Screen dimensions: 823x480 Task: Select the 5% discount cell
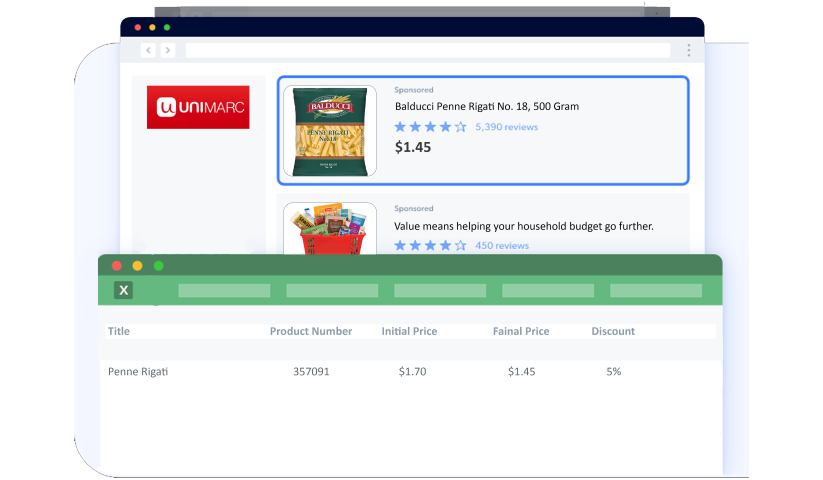(x=614, y=371)
